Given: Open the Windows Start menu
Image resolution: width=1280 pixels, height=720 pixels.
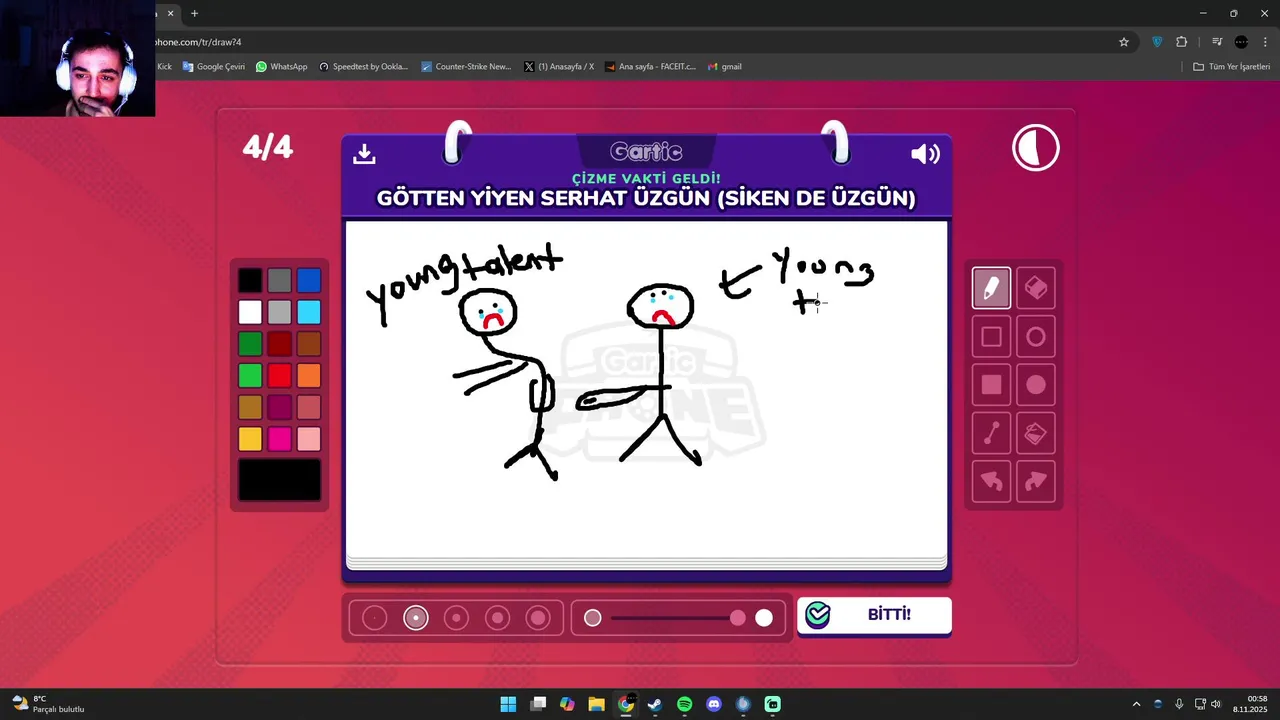Looking at the screenshot, I should (508, 704).
